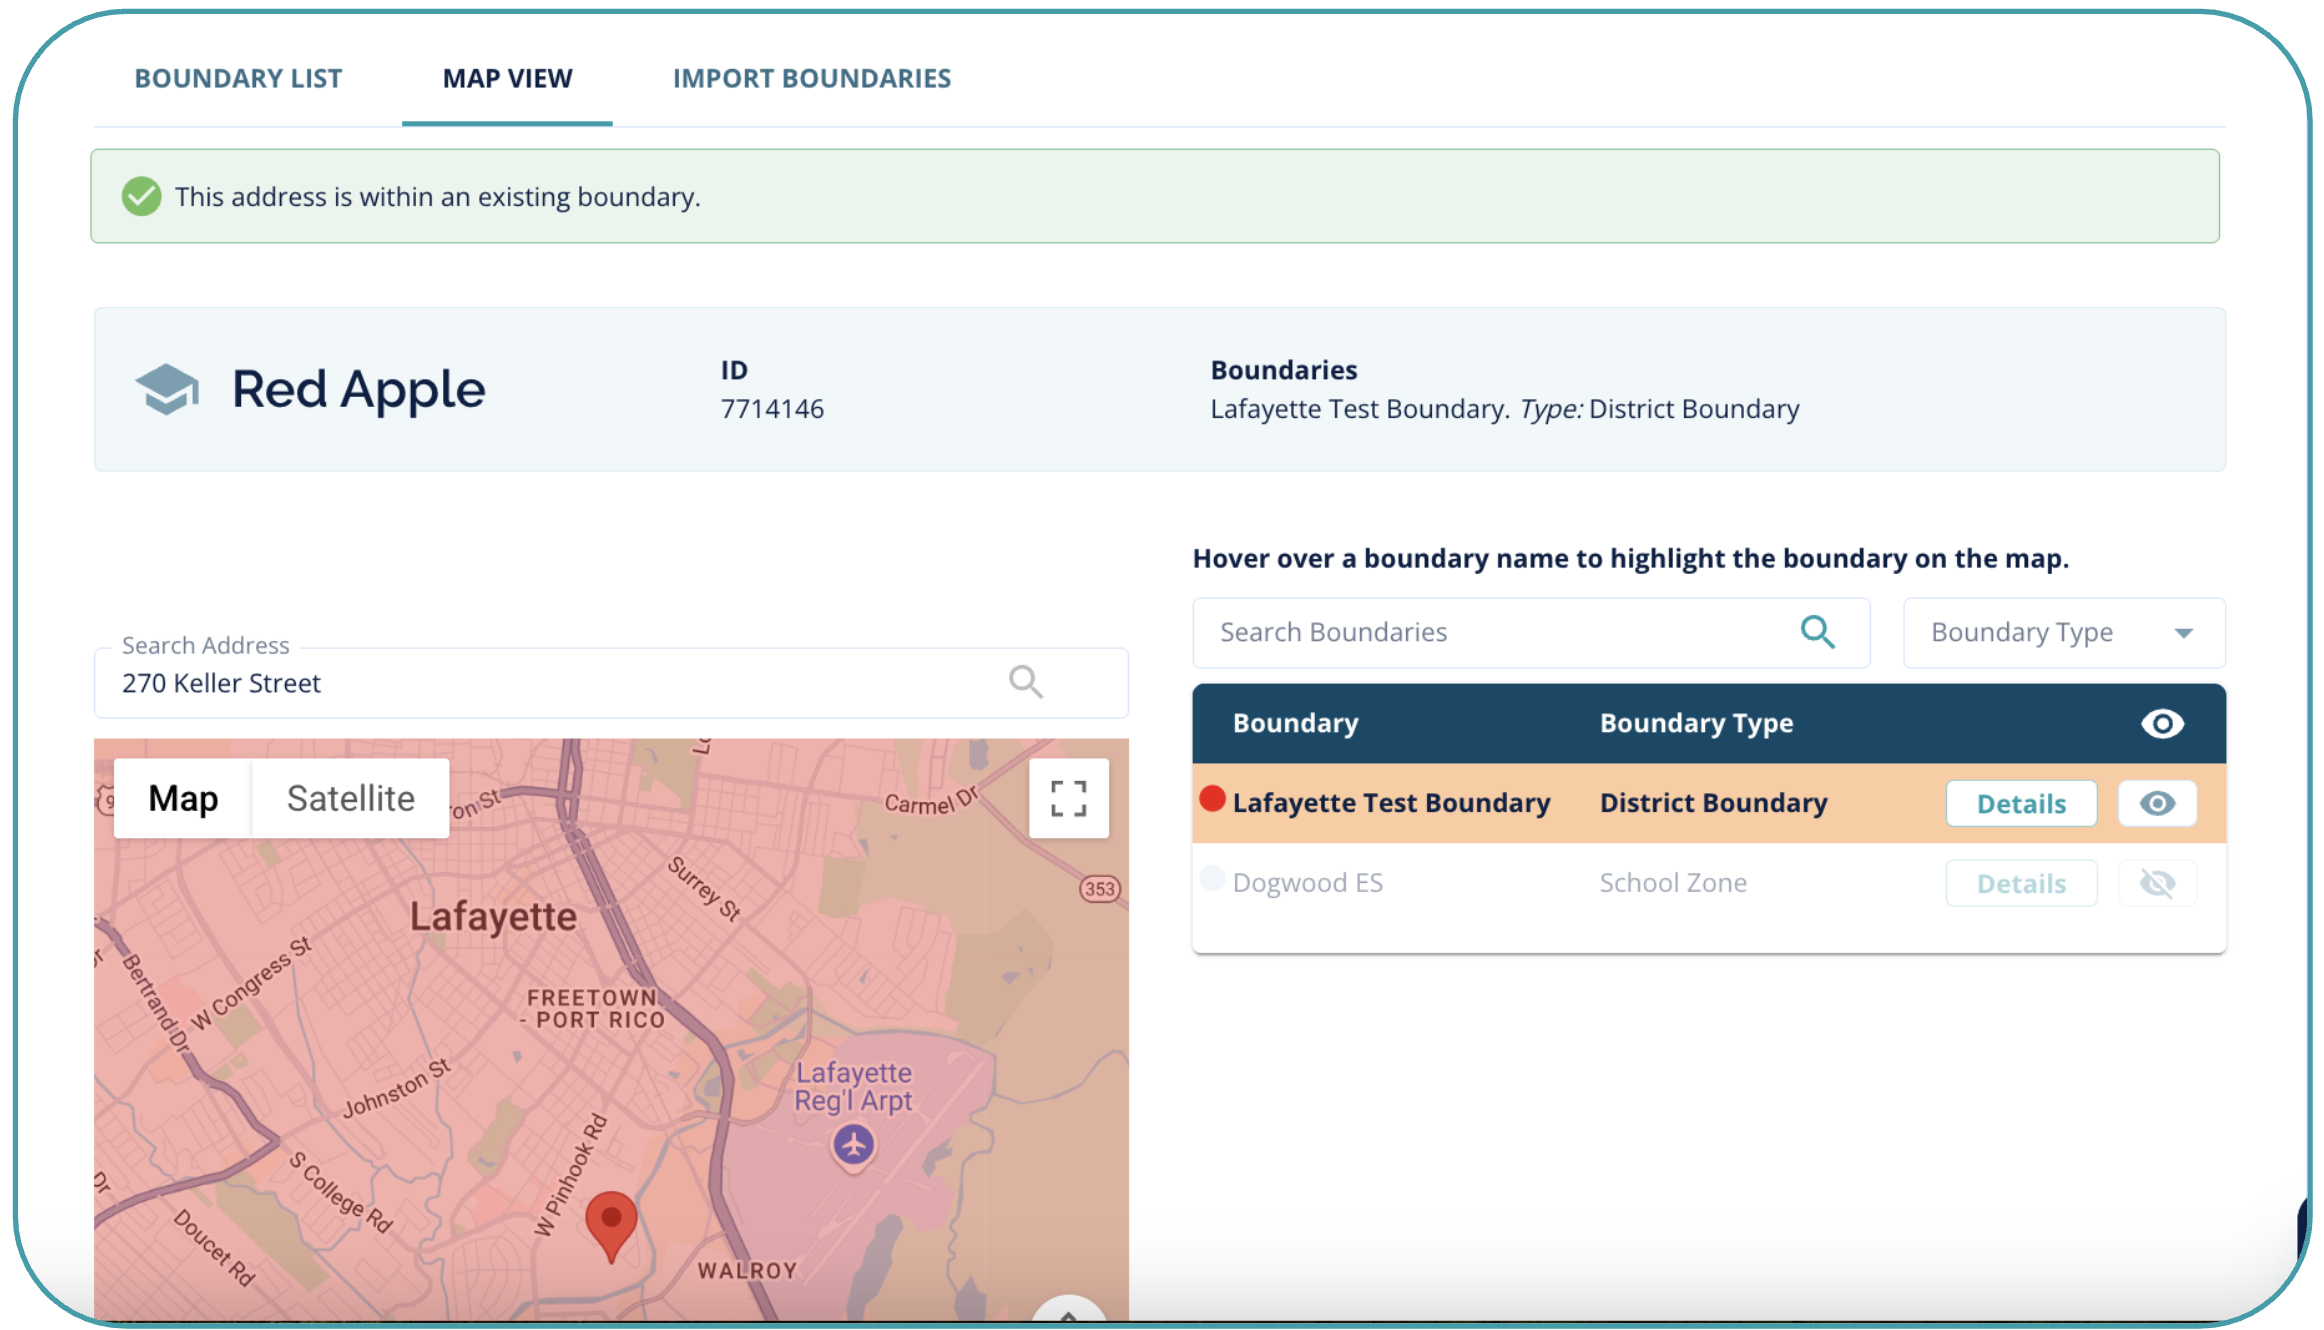2324x1330 pixels.
Task: Toggle the map fullscreen icon
Action: 1068,798
